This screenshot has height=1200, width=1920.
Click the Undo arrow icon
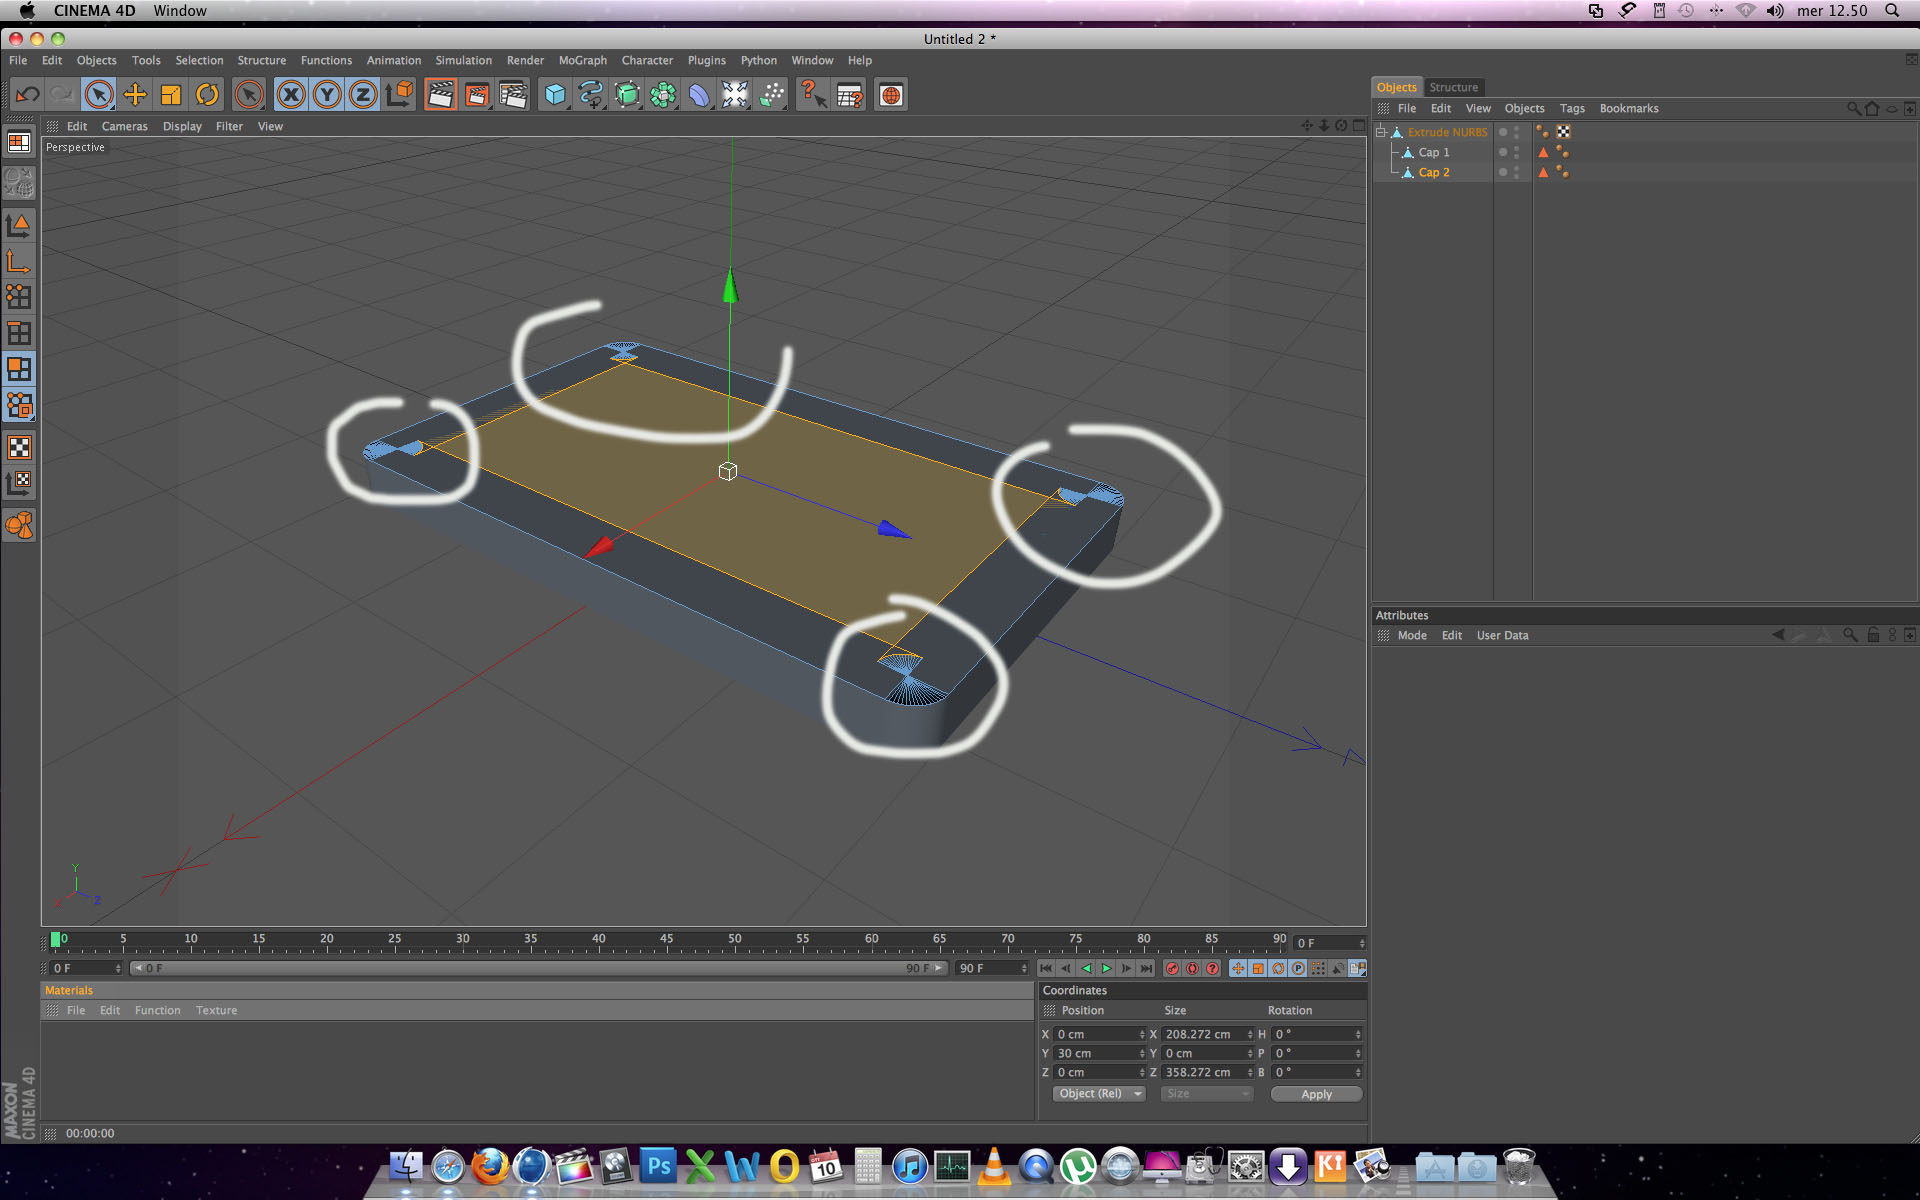click(27, 95)
